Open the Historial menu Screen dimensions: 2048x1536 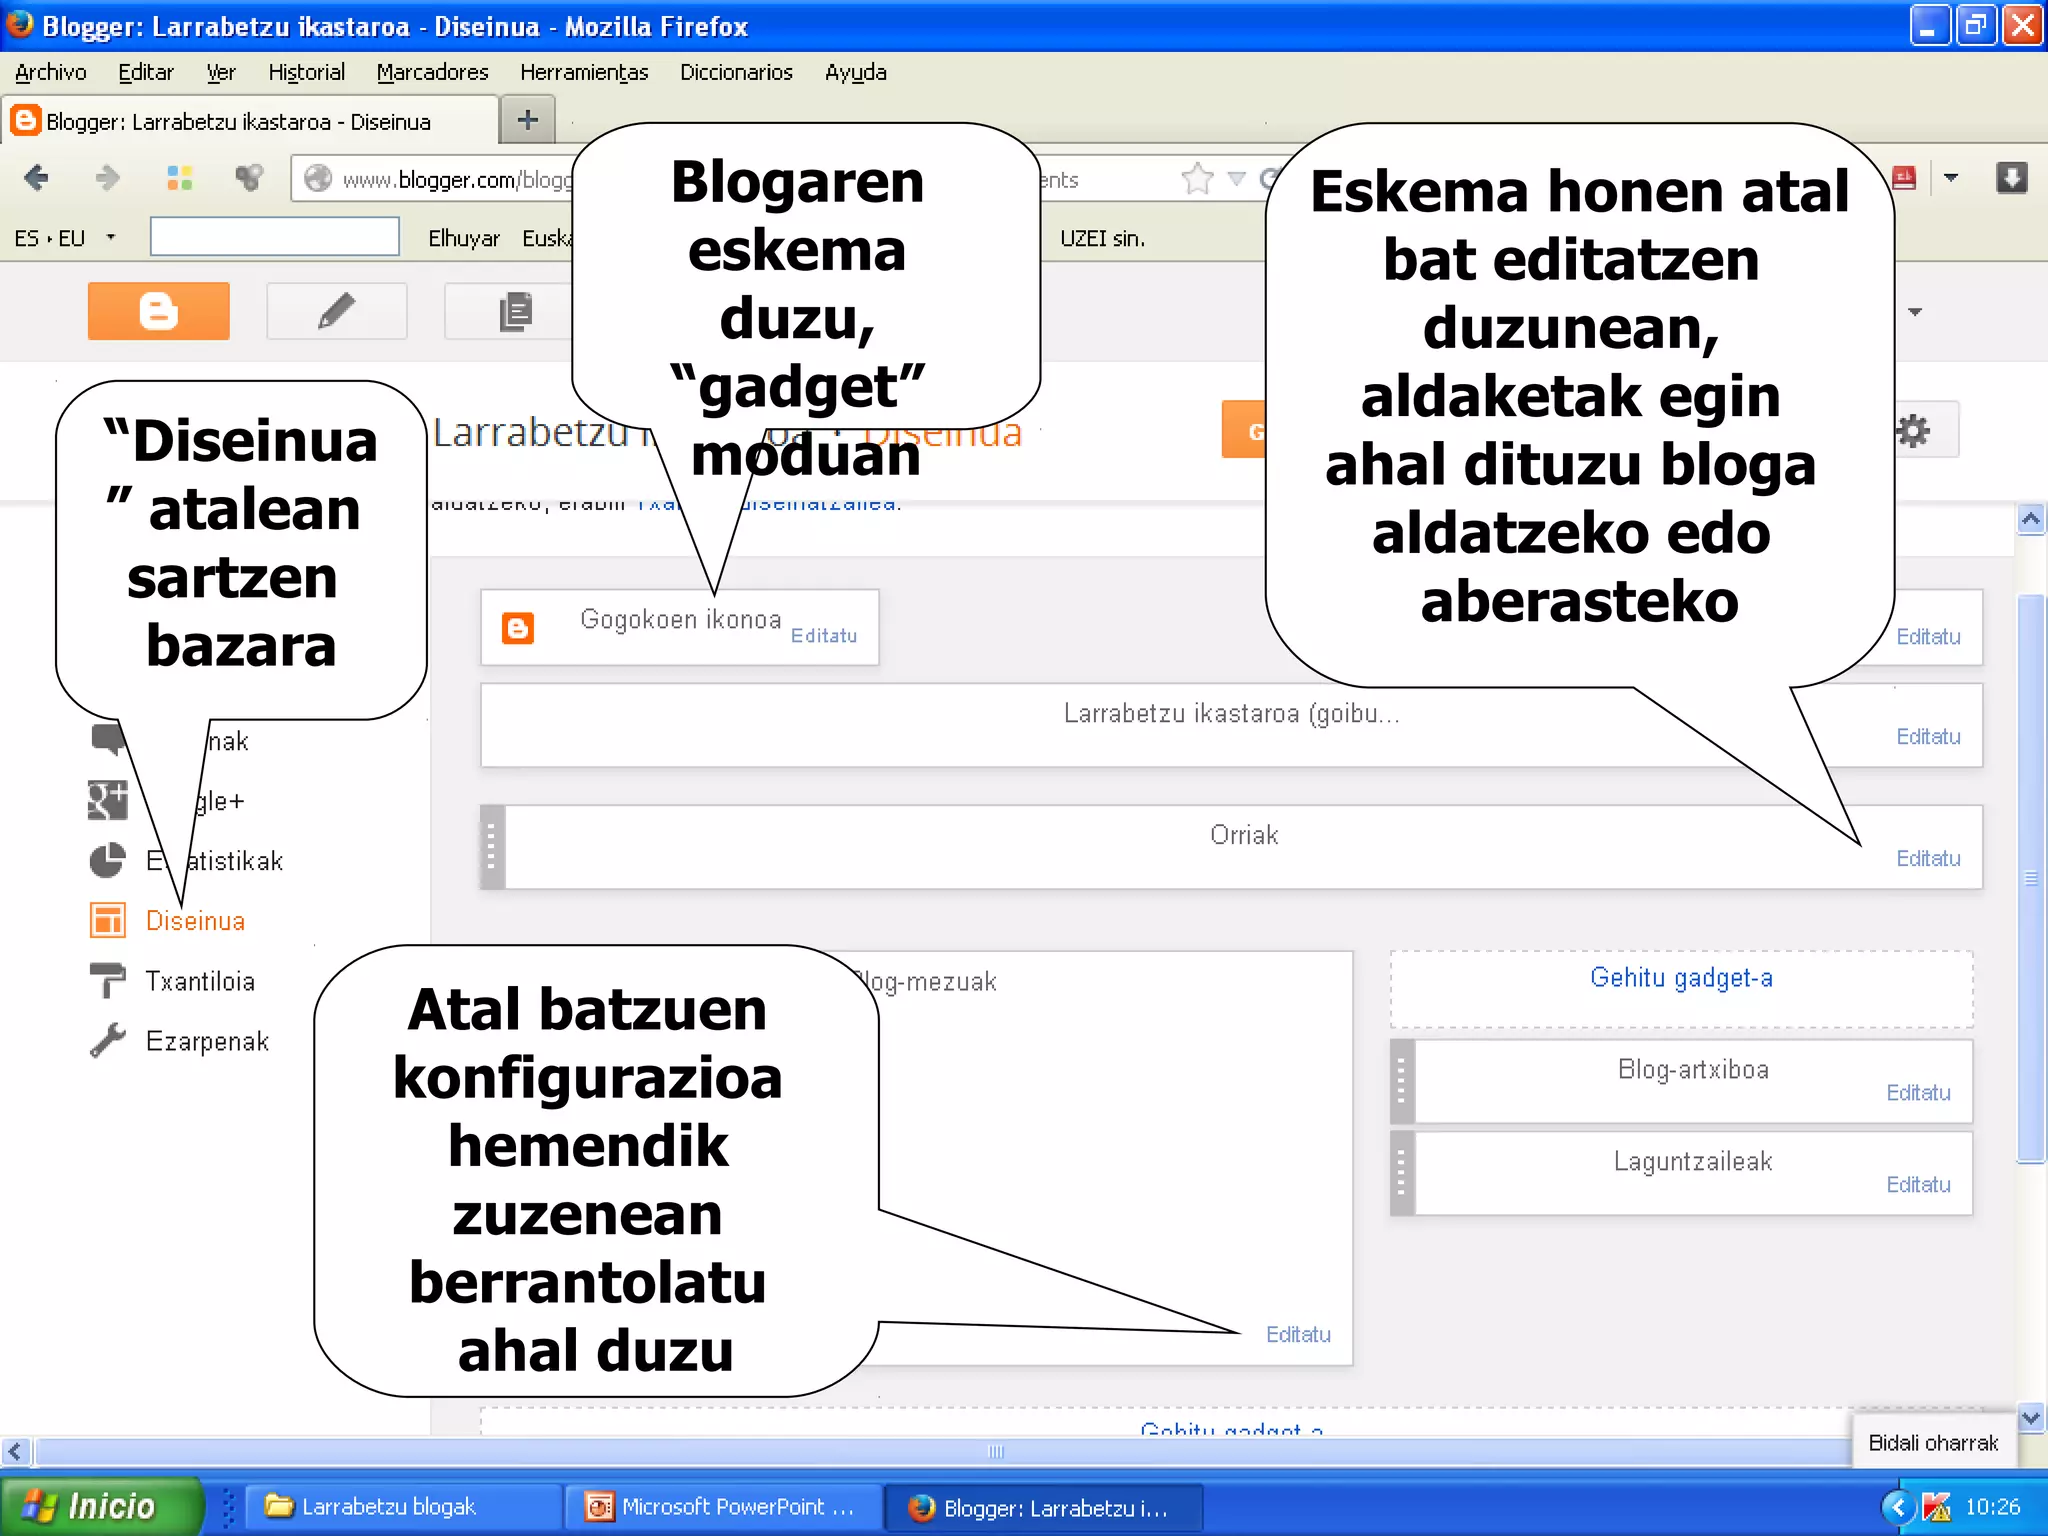(306, 72)
